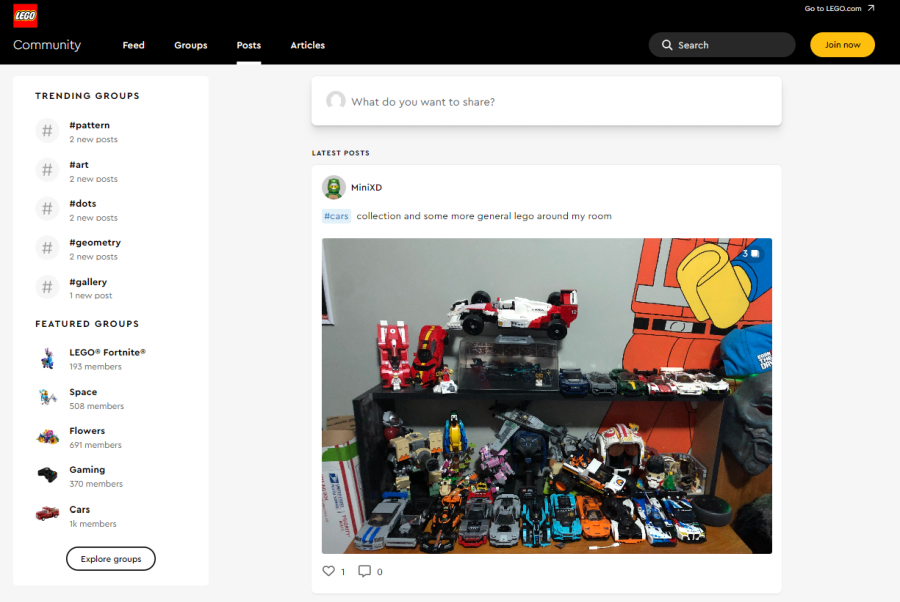Like the MiniXD post with heart icon
The width and height of the screenshot is (900, 602).
[x=328, y=571]
